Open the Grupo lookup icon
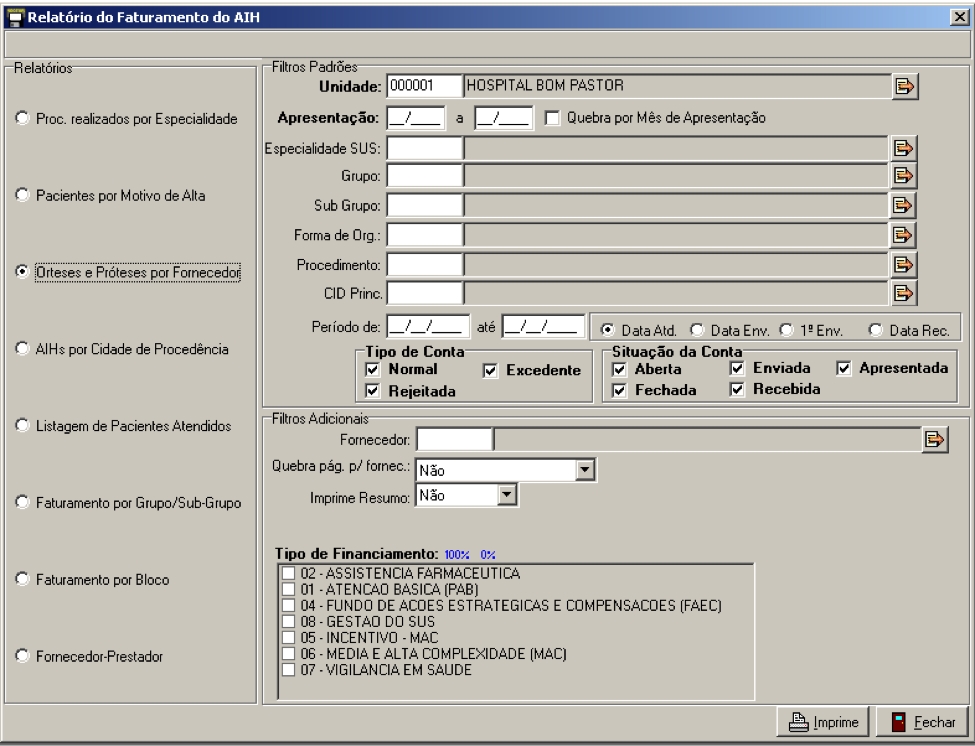Image resolution: width=975 pixels, height=746 pixels. tap(903, 177)
